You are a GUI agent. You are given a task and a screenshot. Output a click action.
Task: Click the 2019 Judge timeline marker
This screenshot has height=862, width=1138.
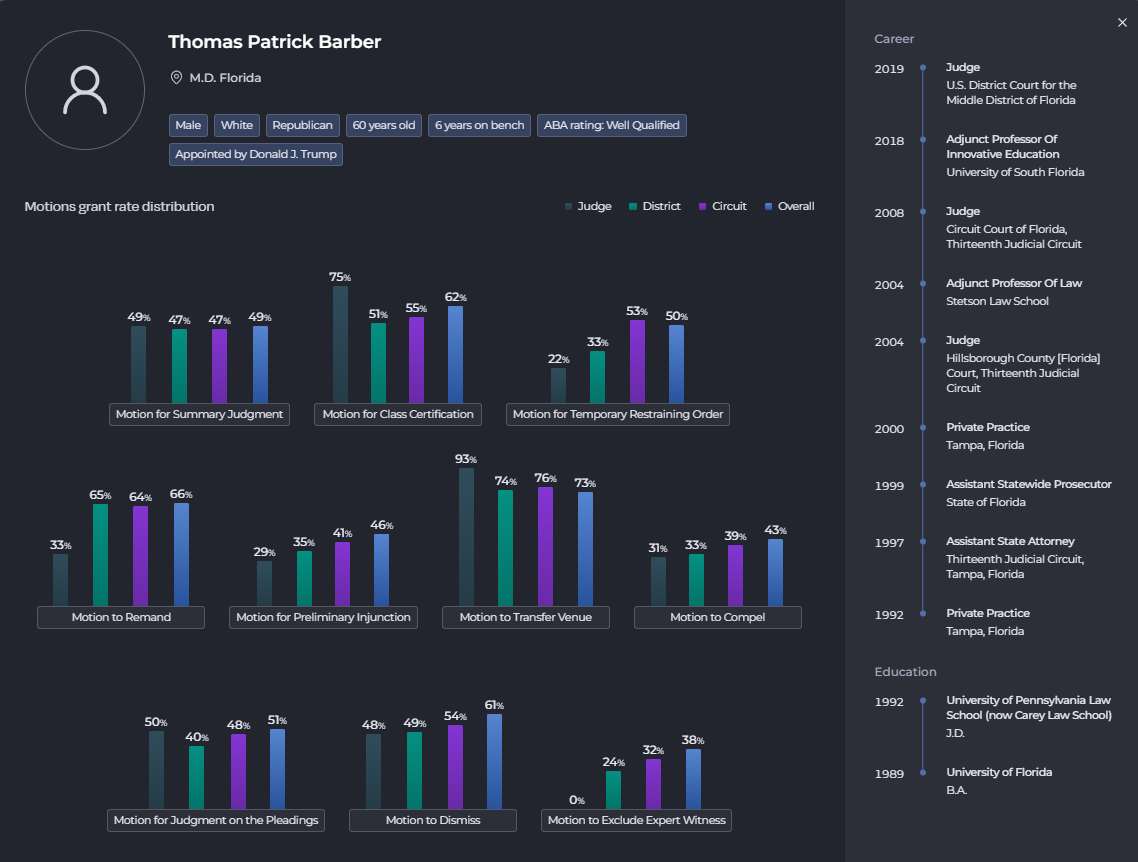(x=922, y=68)
